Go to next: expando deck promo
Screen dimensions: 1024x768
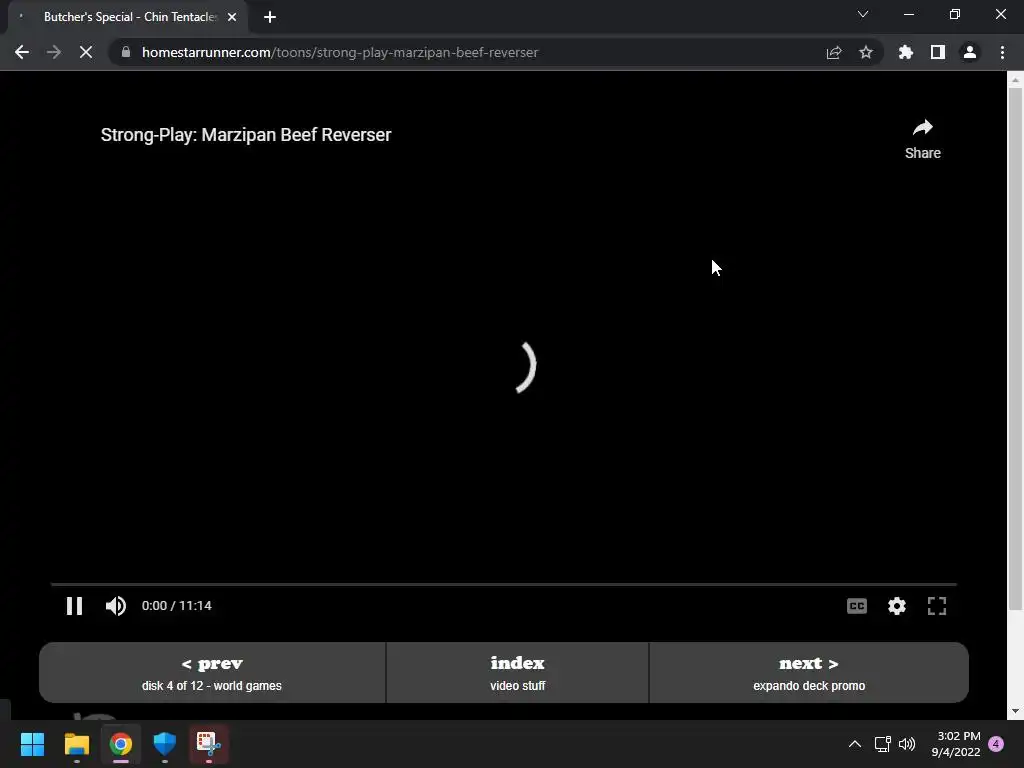coord(809,673)
